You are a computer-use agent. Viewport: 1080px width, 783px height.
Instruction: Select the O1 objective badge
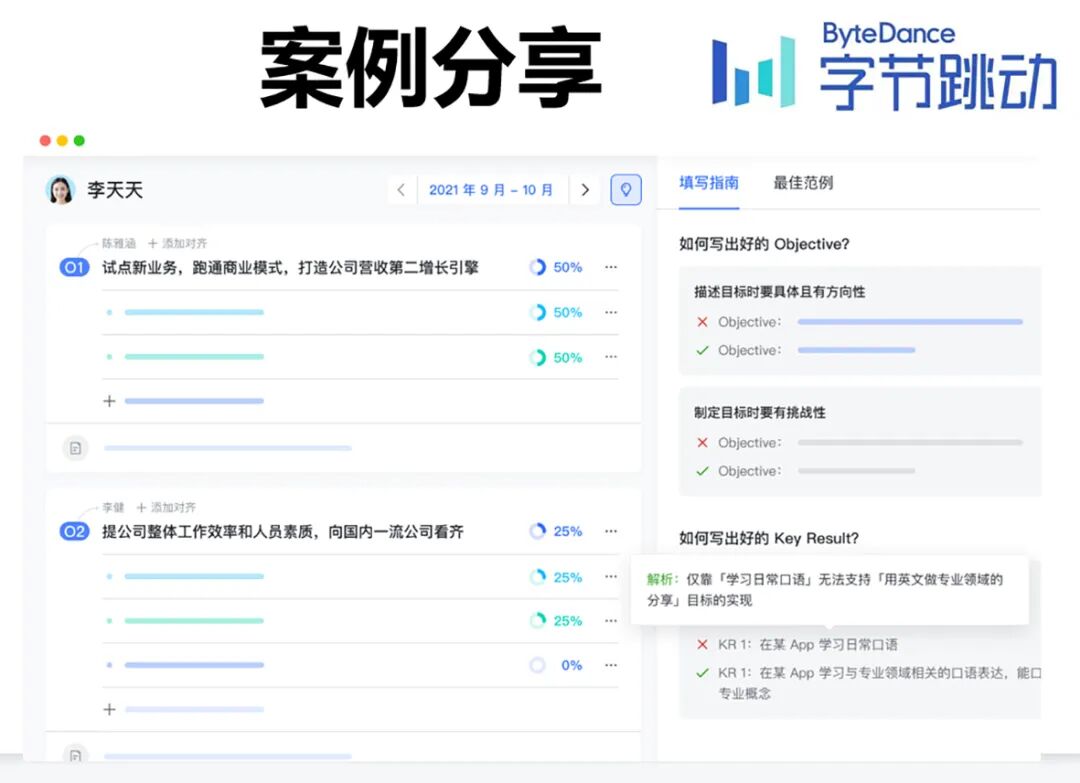pyautogui.click(x=74, y=267)
